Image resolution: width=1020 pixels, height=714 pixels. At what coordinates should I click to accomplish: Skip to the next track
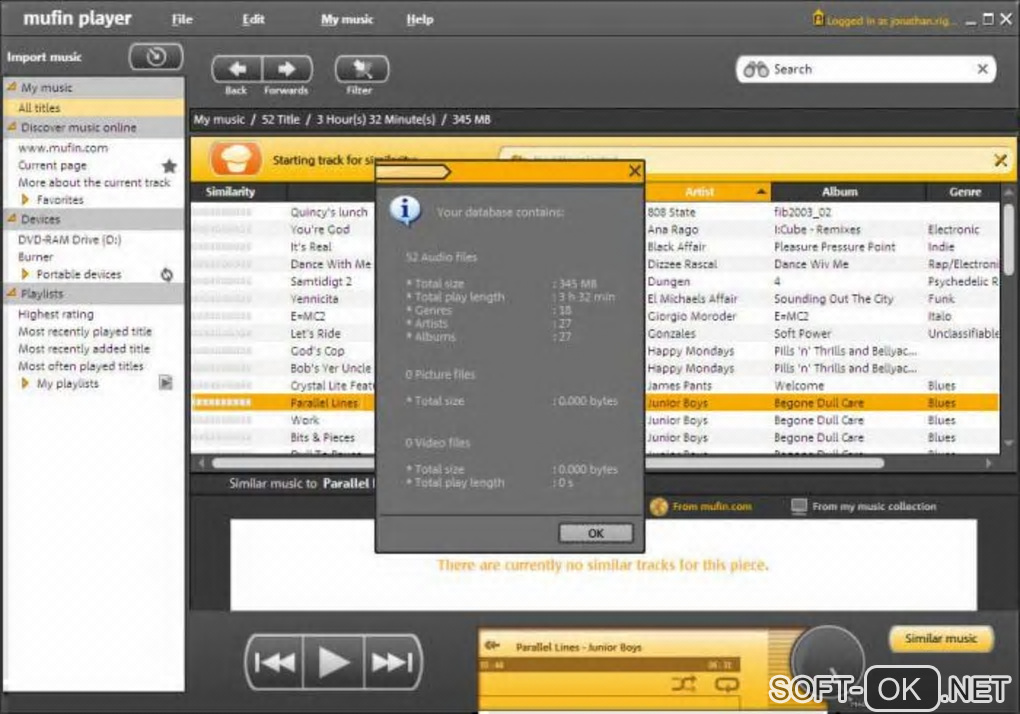point(392,662)
